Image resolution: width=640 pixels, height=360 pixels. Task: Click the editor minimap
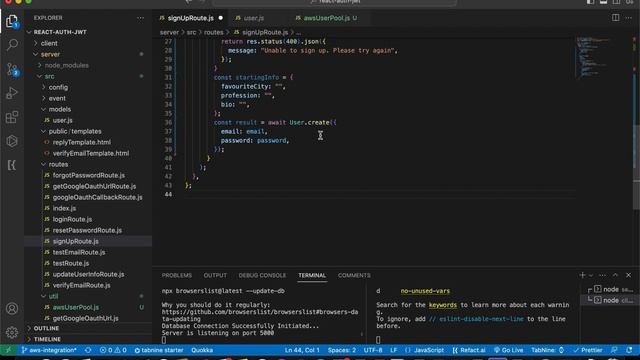(593, 57)
